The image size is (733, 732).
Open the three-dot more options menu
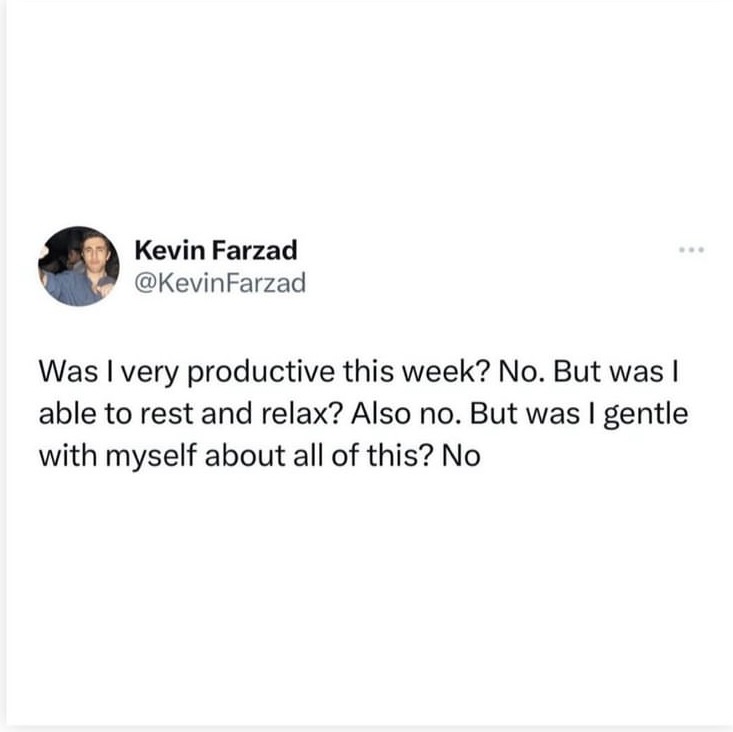691,250
